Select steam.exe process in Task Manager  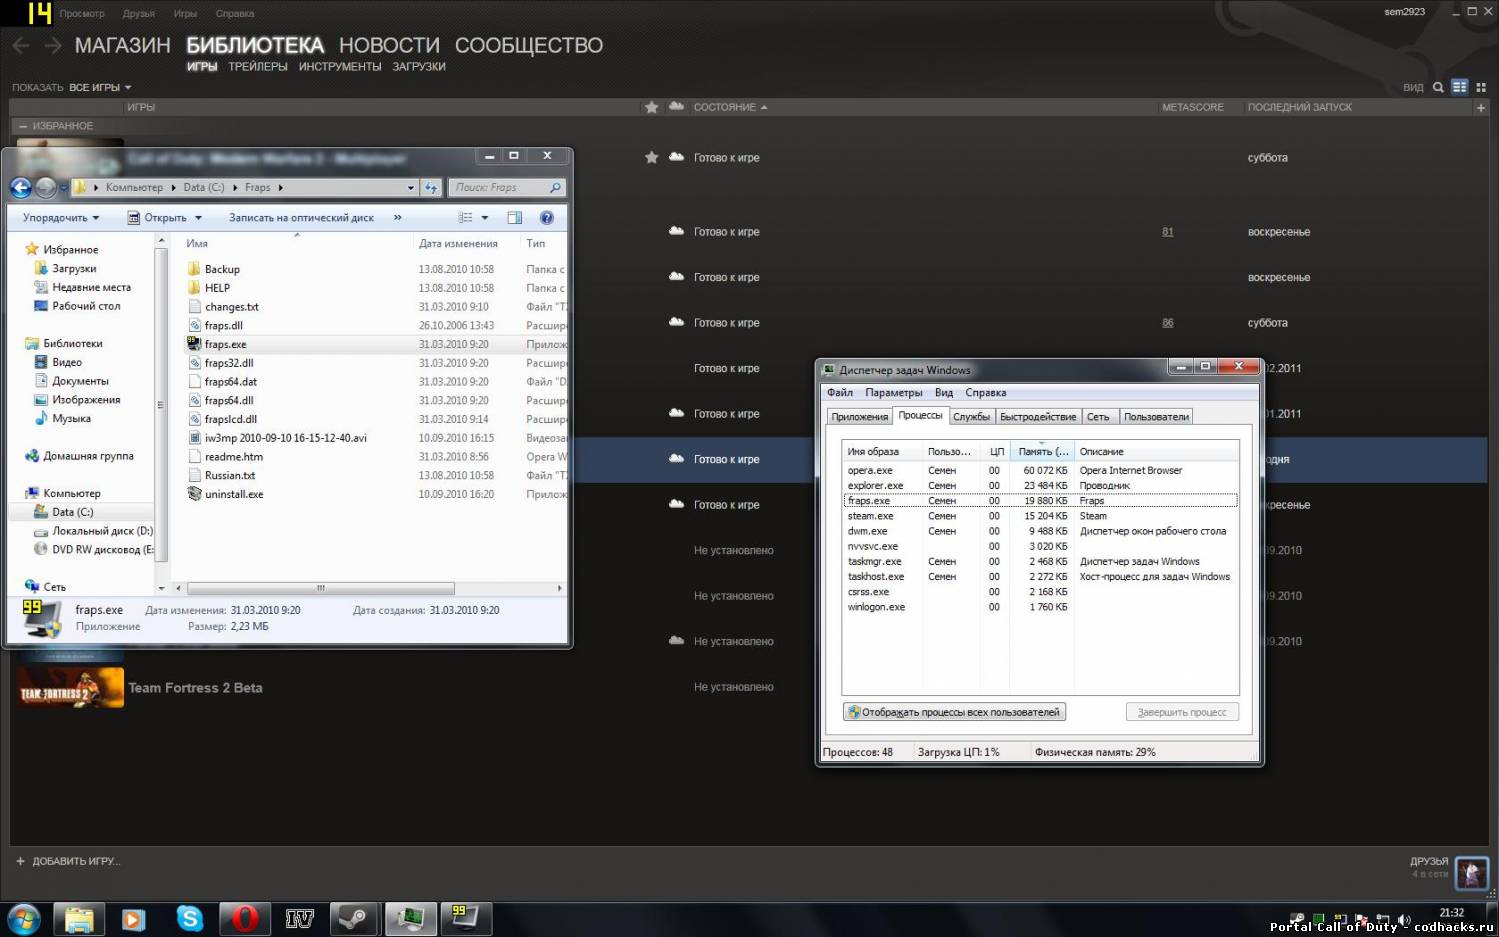[1040, 516]
